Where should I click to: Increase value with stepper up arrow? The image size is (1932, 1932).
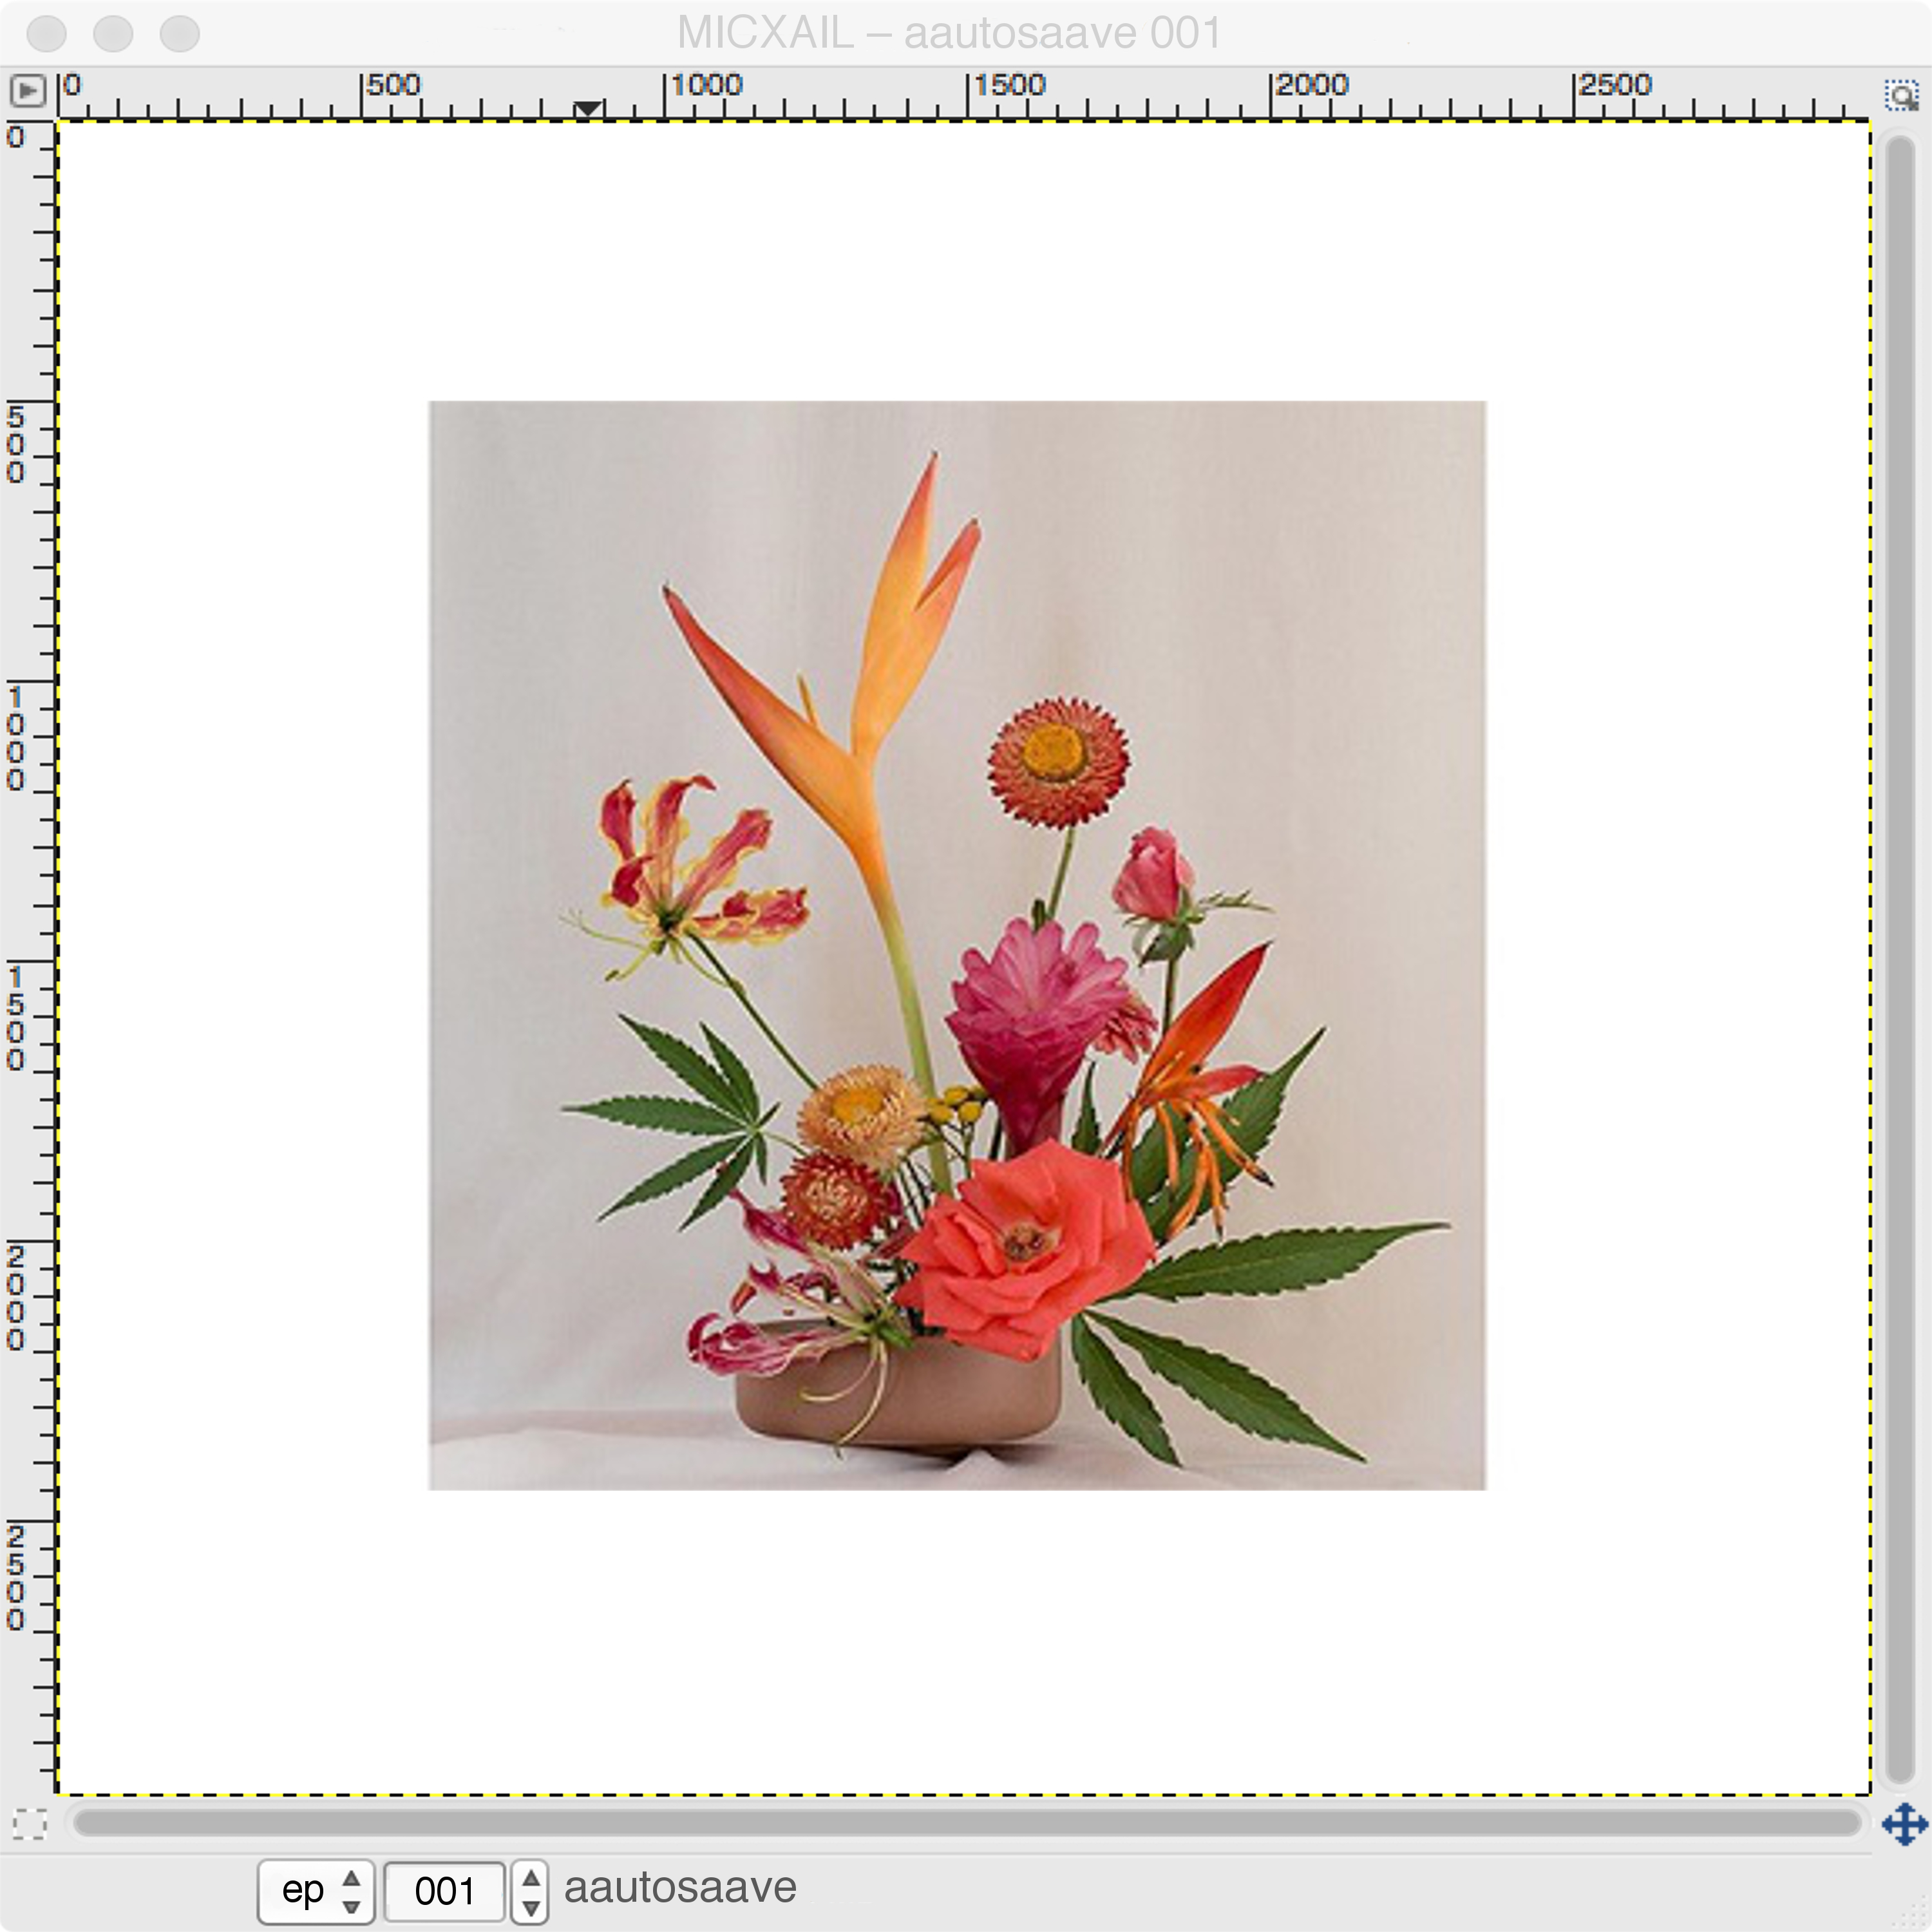(531, 1877)
